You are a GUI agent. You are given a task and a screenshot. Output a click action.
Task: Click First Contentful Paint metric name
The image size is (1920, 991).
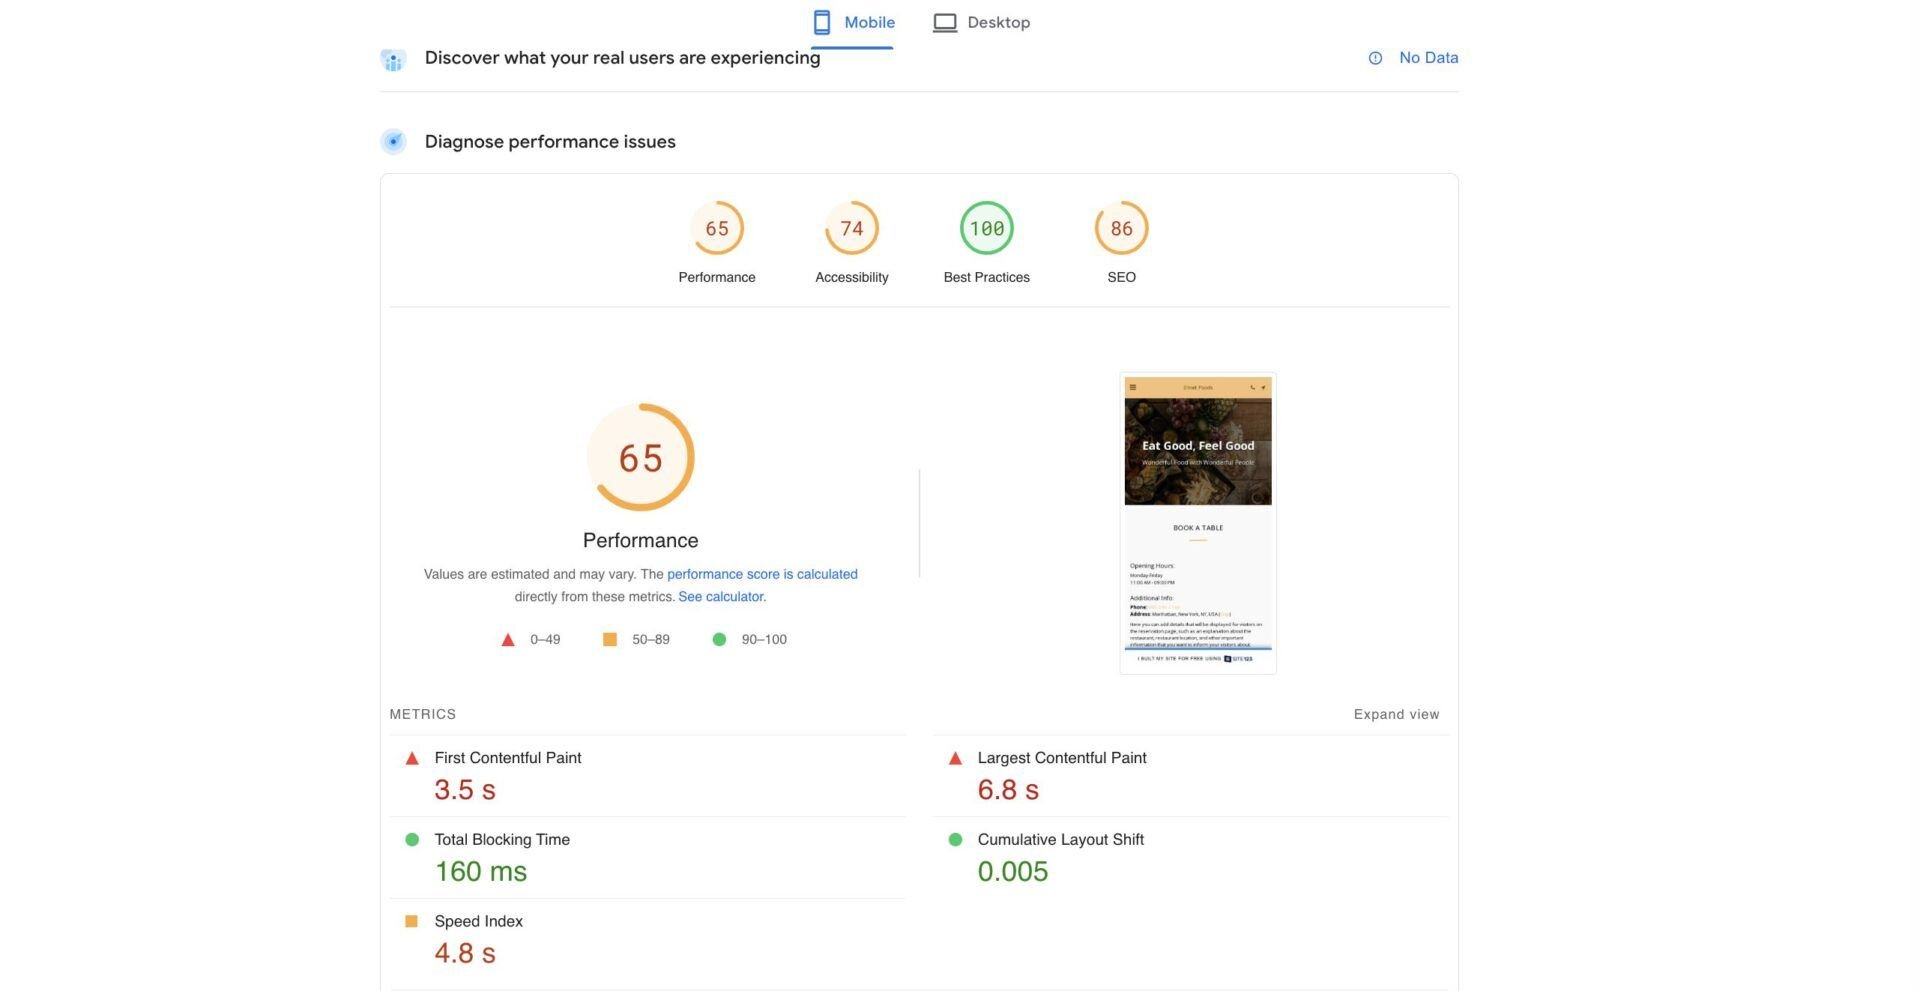coord(508,758)
